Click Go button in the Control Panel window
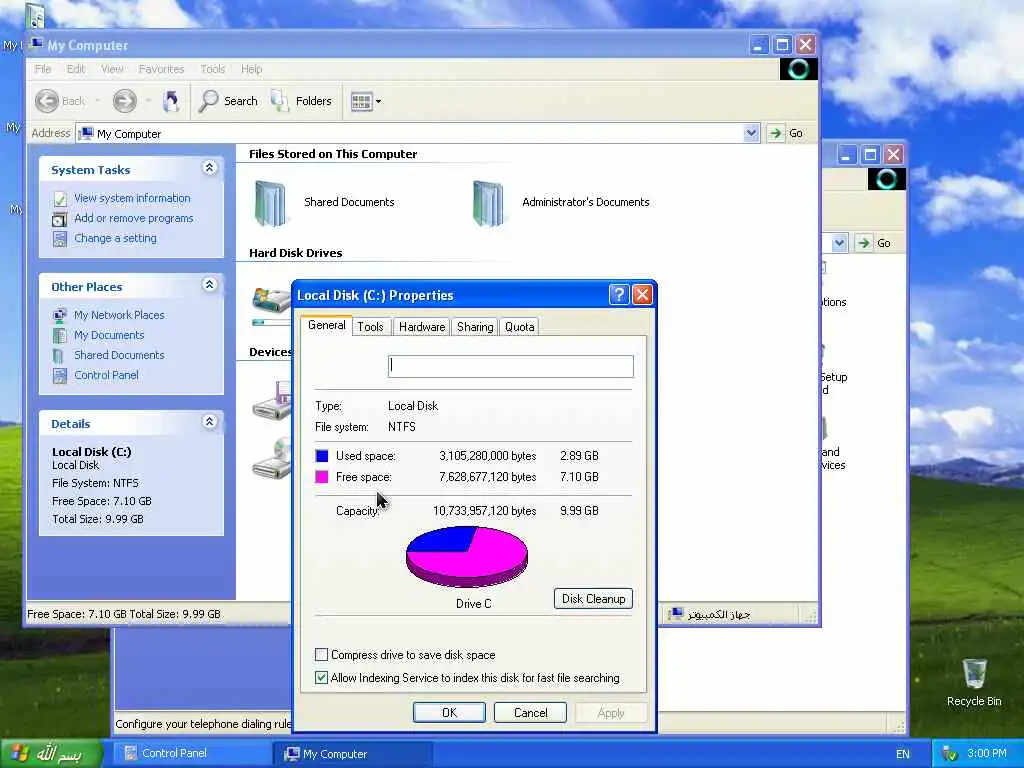 874,243
